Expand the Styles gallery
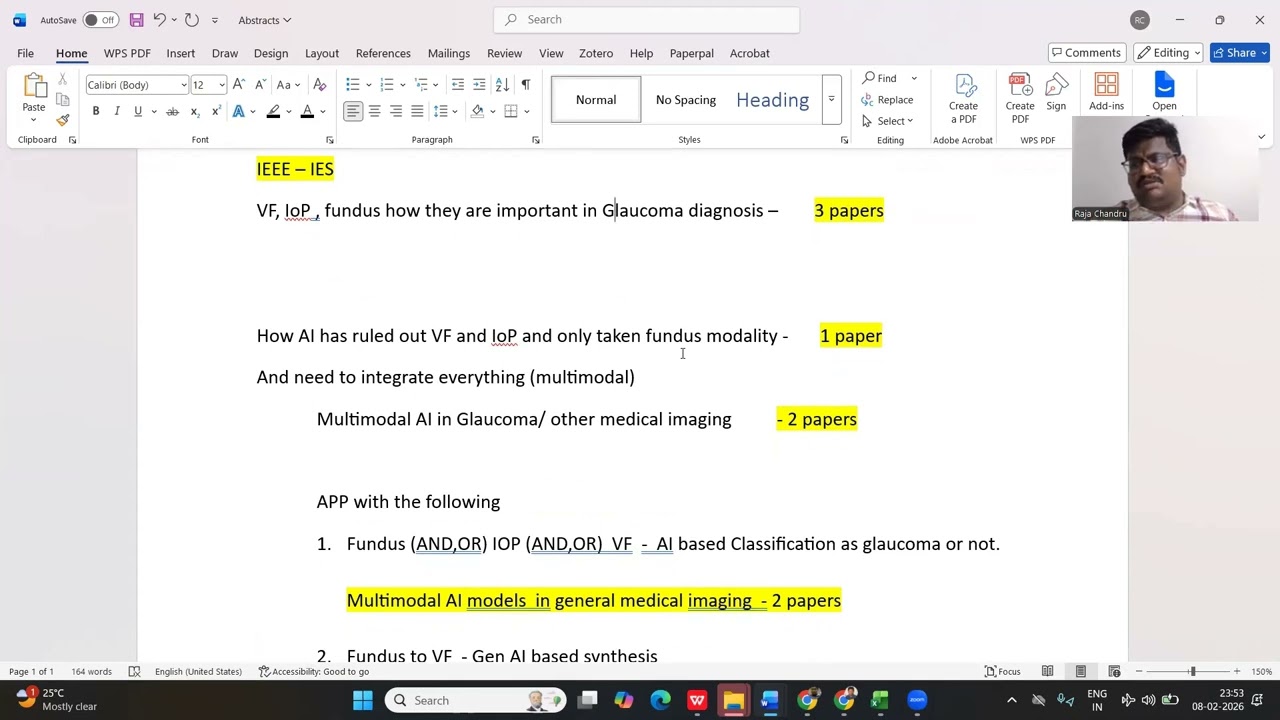1280x720 pixels. coord(831,100)
